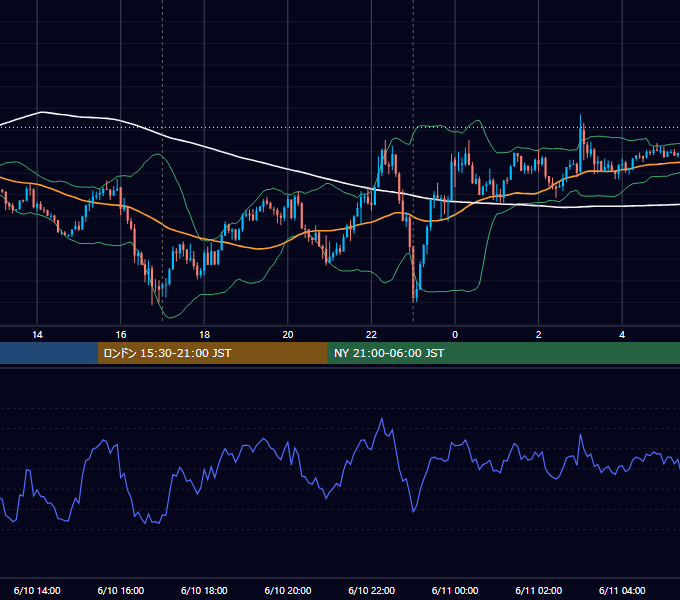The height and width of the screenshot is (600, 680).
Task: Click the 16 hour label on price chart axis
Action: [x=121, y=335]
